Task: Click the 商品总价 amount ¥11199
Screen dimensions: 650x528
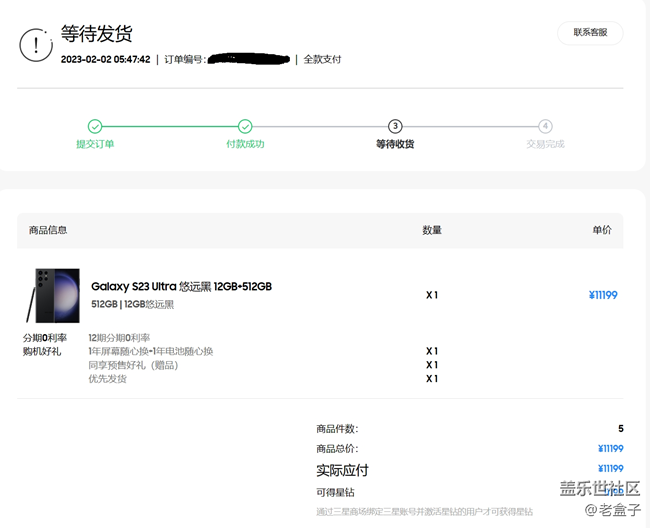Action: coord(611,448)
